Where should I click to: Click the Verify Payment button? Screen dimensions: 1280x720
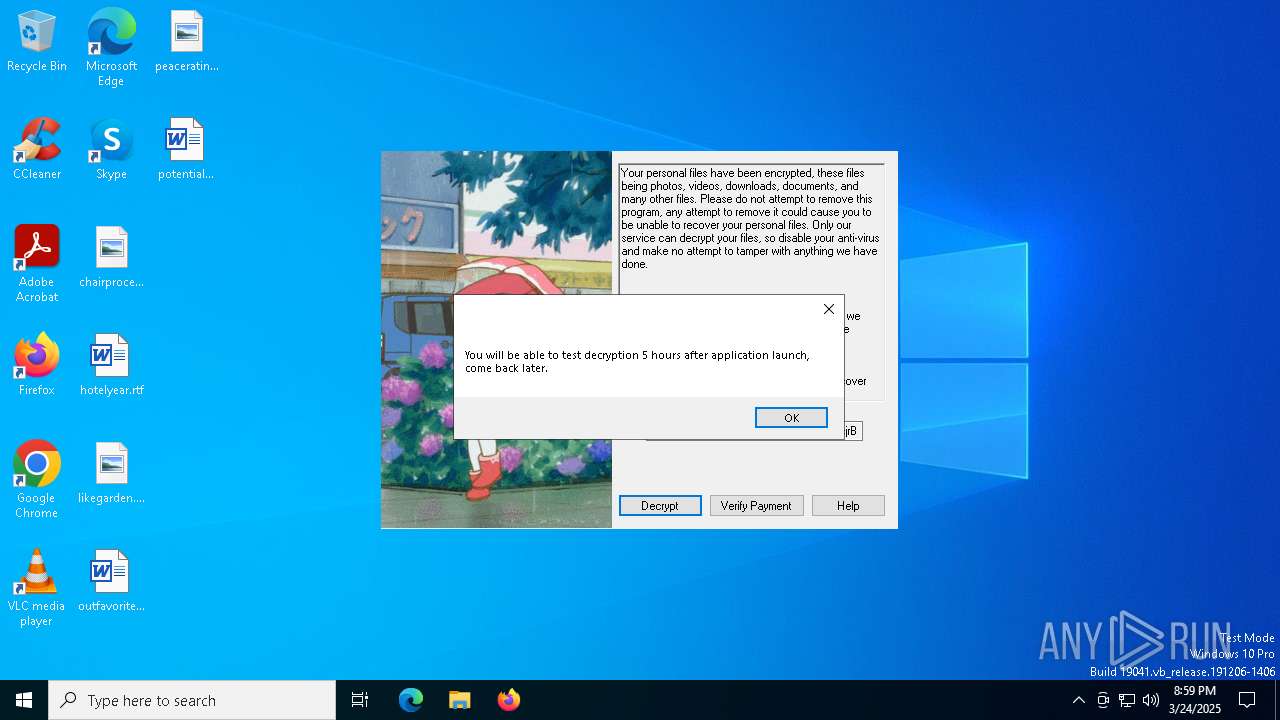756,506
